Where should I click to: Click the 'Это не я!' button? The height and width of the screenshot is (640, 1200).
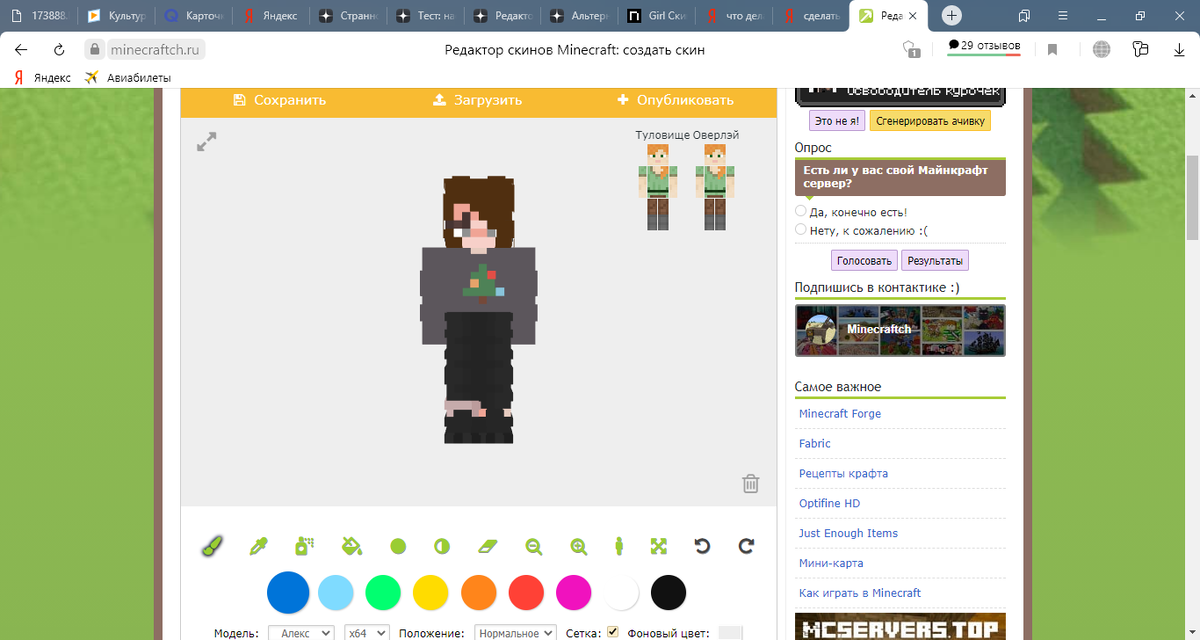tap(837, 121)
